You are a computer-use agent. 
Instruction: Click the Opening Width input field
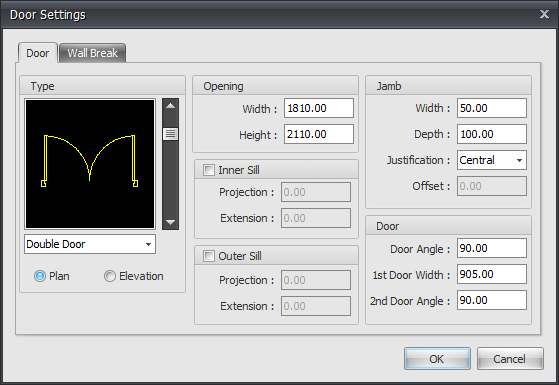coord(319,108)
